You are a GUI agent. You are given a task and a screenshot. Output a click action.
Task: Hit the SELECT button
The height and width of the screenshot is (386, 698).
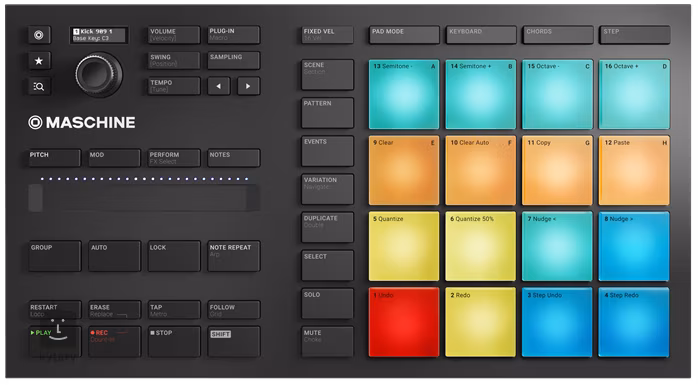coord(328,266)
